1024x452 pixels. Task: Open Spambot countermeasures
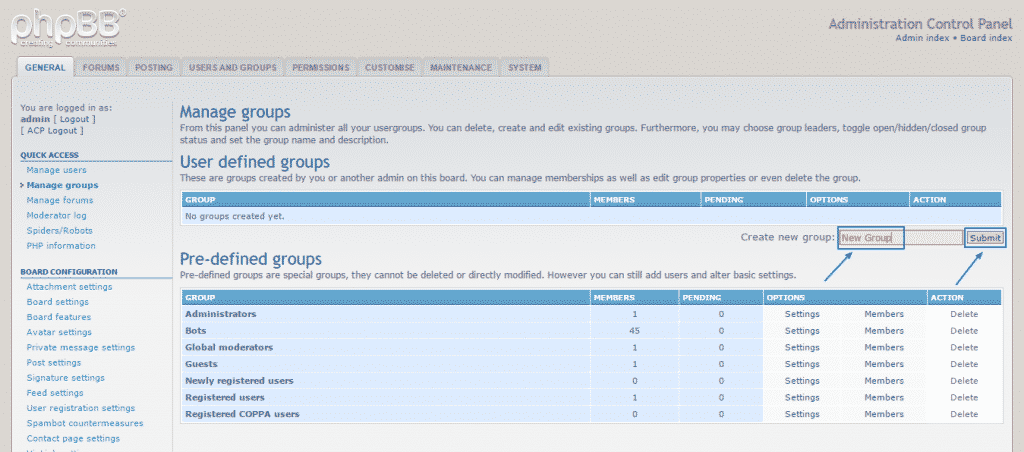85,423
